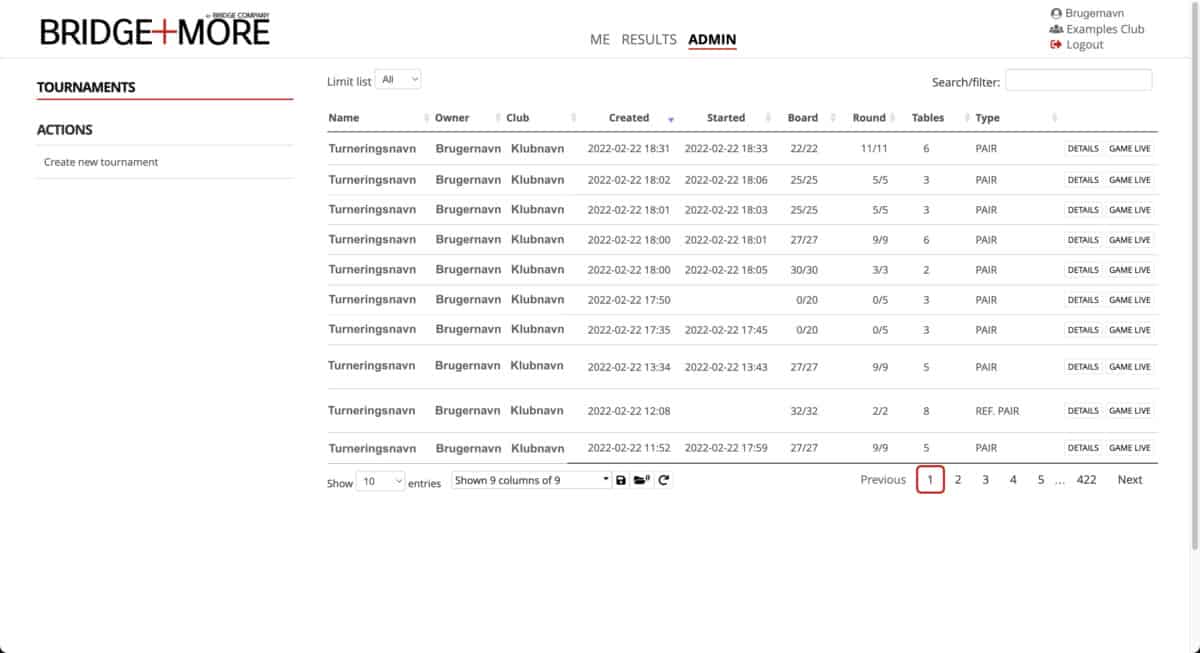Screen dimensions: 1200x653
Task: Open the Limit list dropdown
Action: click(399, 80)
